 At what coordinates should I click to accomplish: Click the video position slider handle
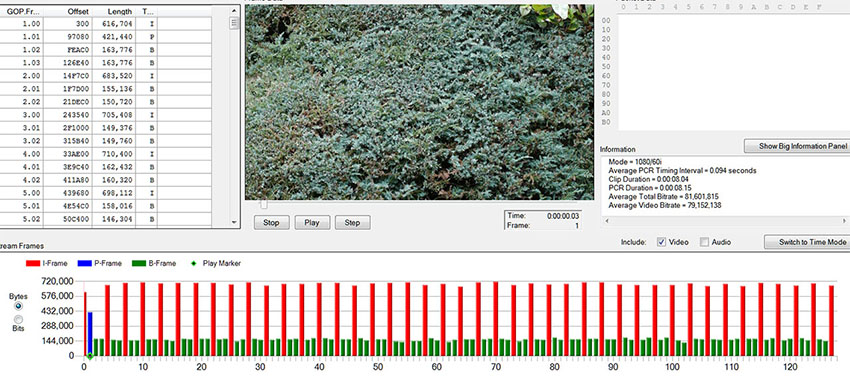pos(264,205)
